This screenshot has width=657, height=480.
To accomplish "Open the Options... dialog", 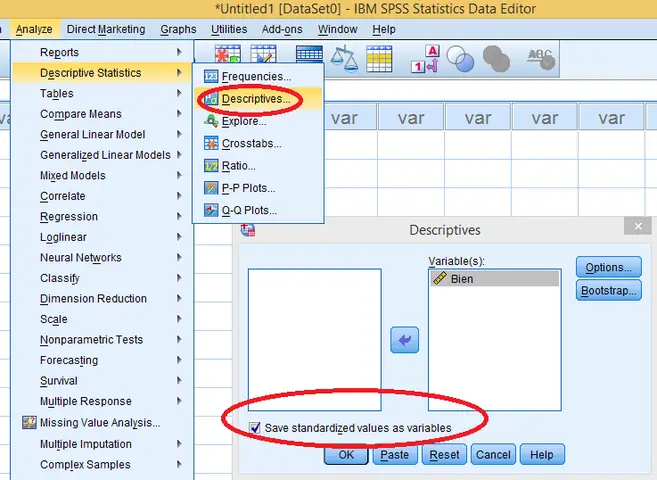I will [x=608, y=267].
